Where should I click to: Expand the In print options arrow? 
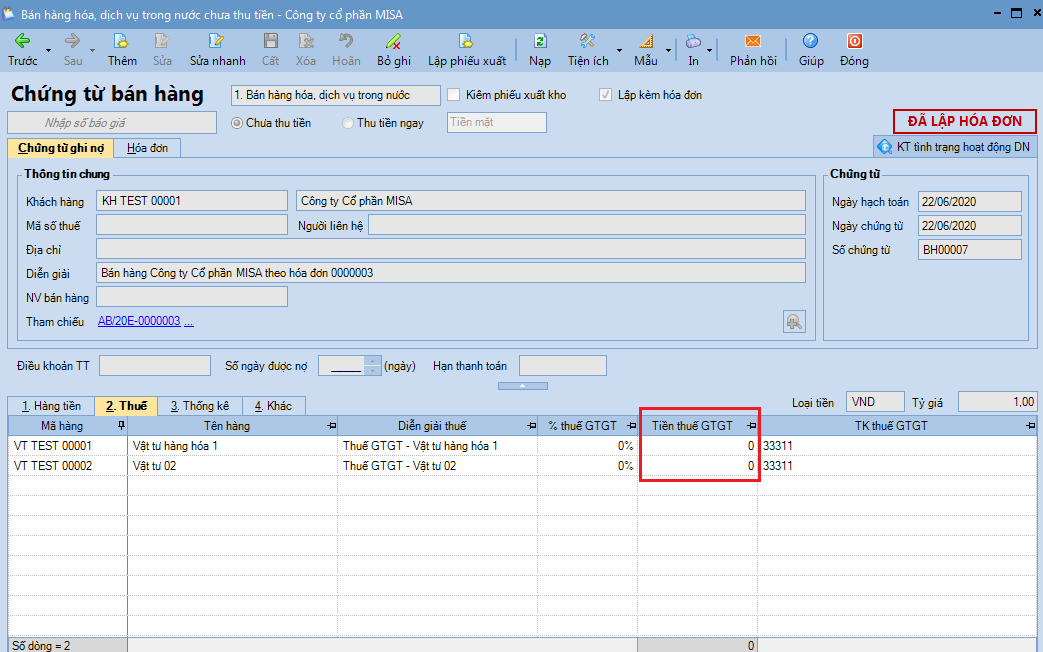709,51
